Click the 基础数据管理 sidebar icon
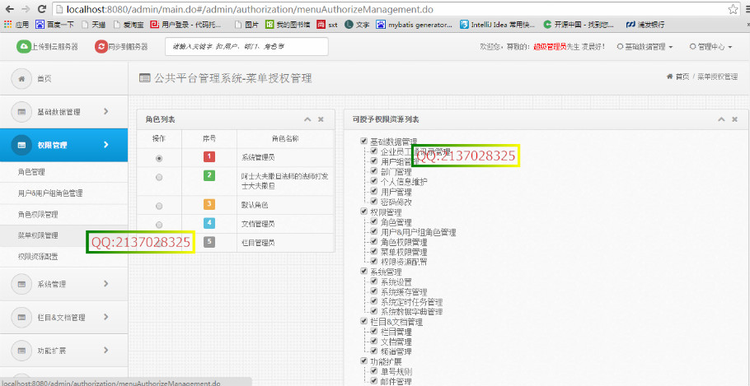Image resolution: width=750 pixels, height=386 pixels. 22,111
